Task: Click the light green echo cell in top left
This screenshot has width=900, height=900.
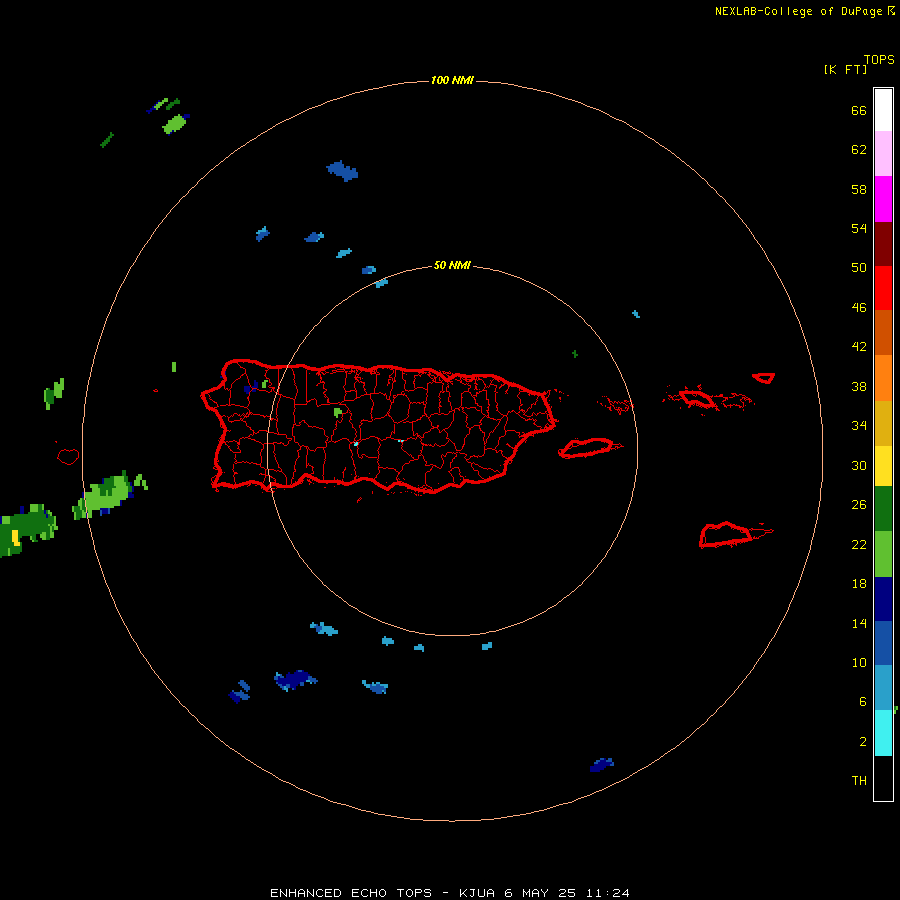Action: click(x=174, y=124)
